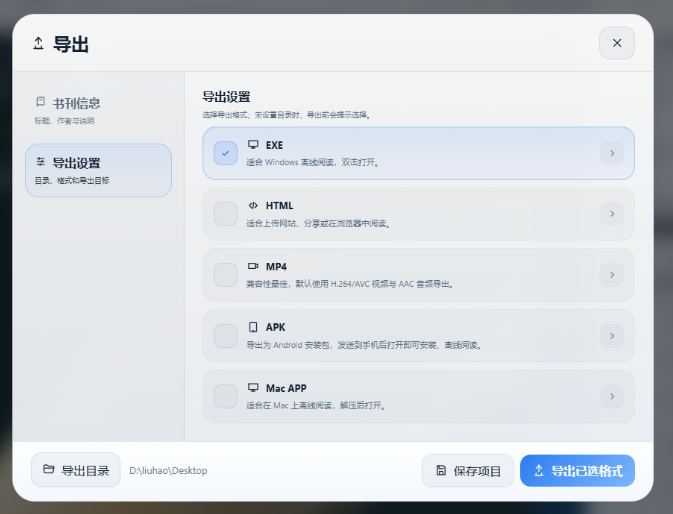Image resolution: width=673 pixels, height=514 pixels.
Task: Click the APK description mentioning Android 安装包
Action: [364, 345]
